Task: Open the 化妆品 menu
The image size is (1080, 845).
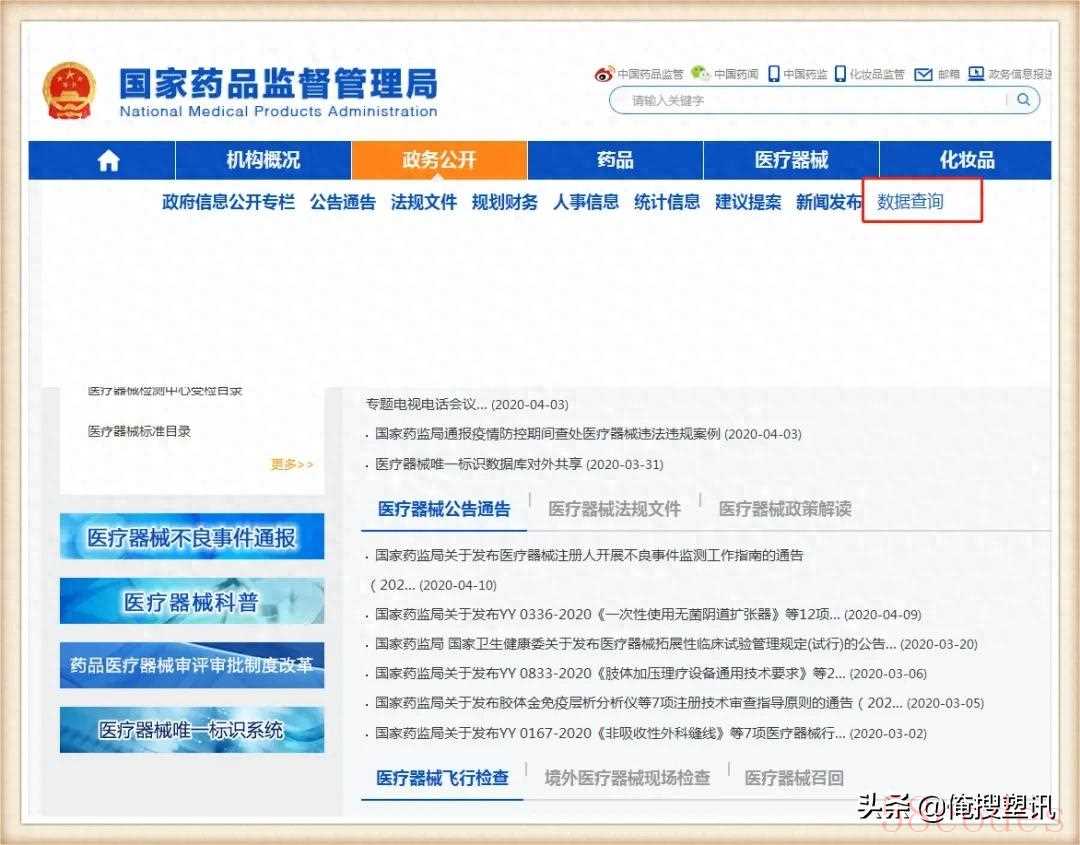Action: (x=966, y=160)
